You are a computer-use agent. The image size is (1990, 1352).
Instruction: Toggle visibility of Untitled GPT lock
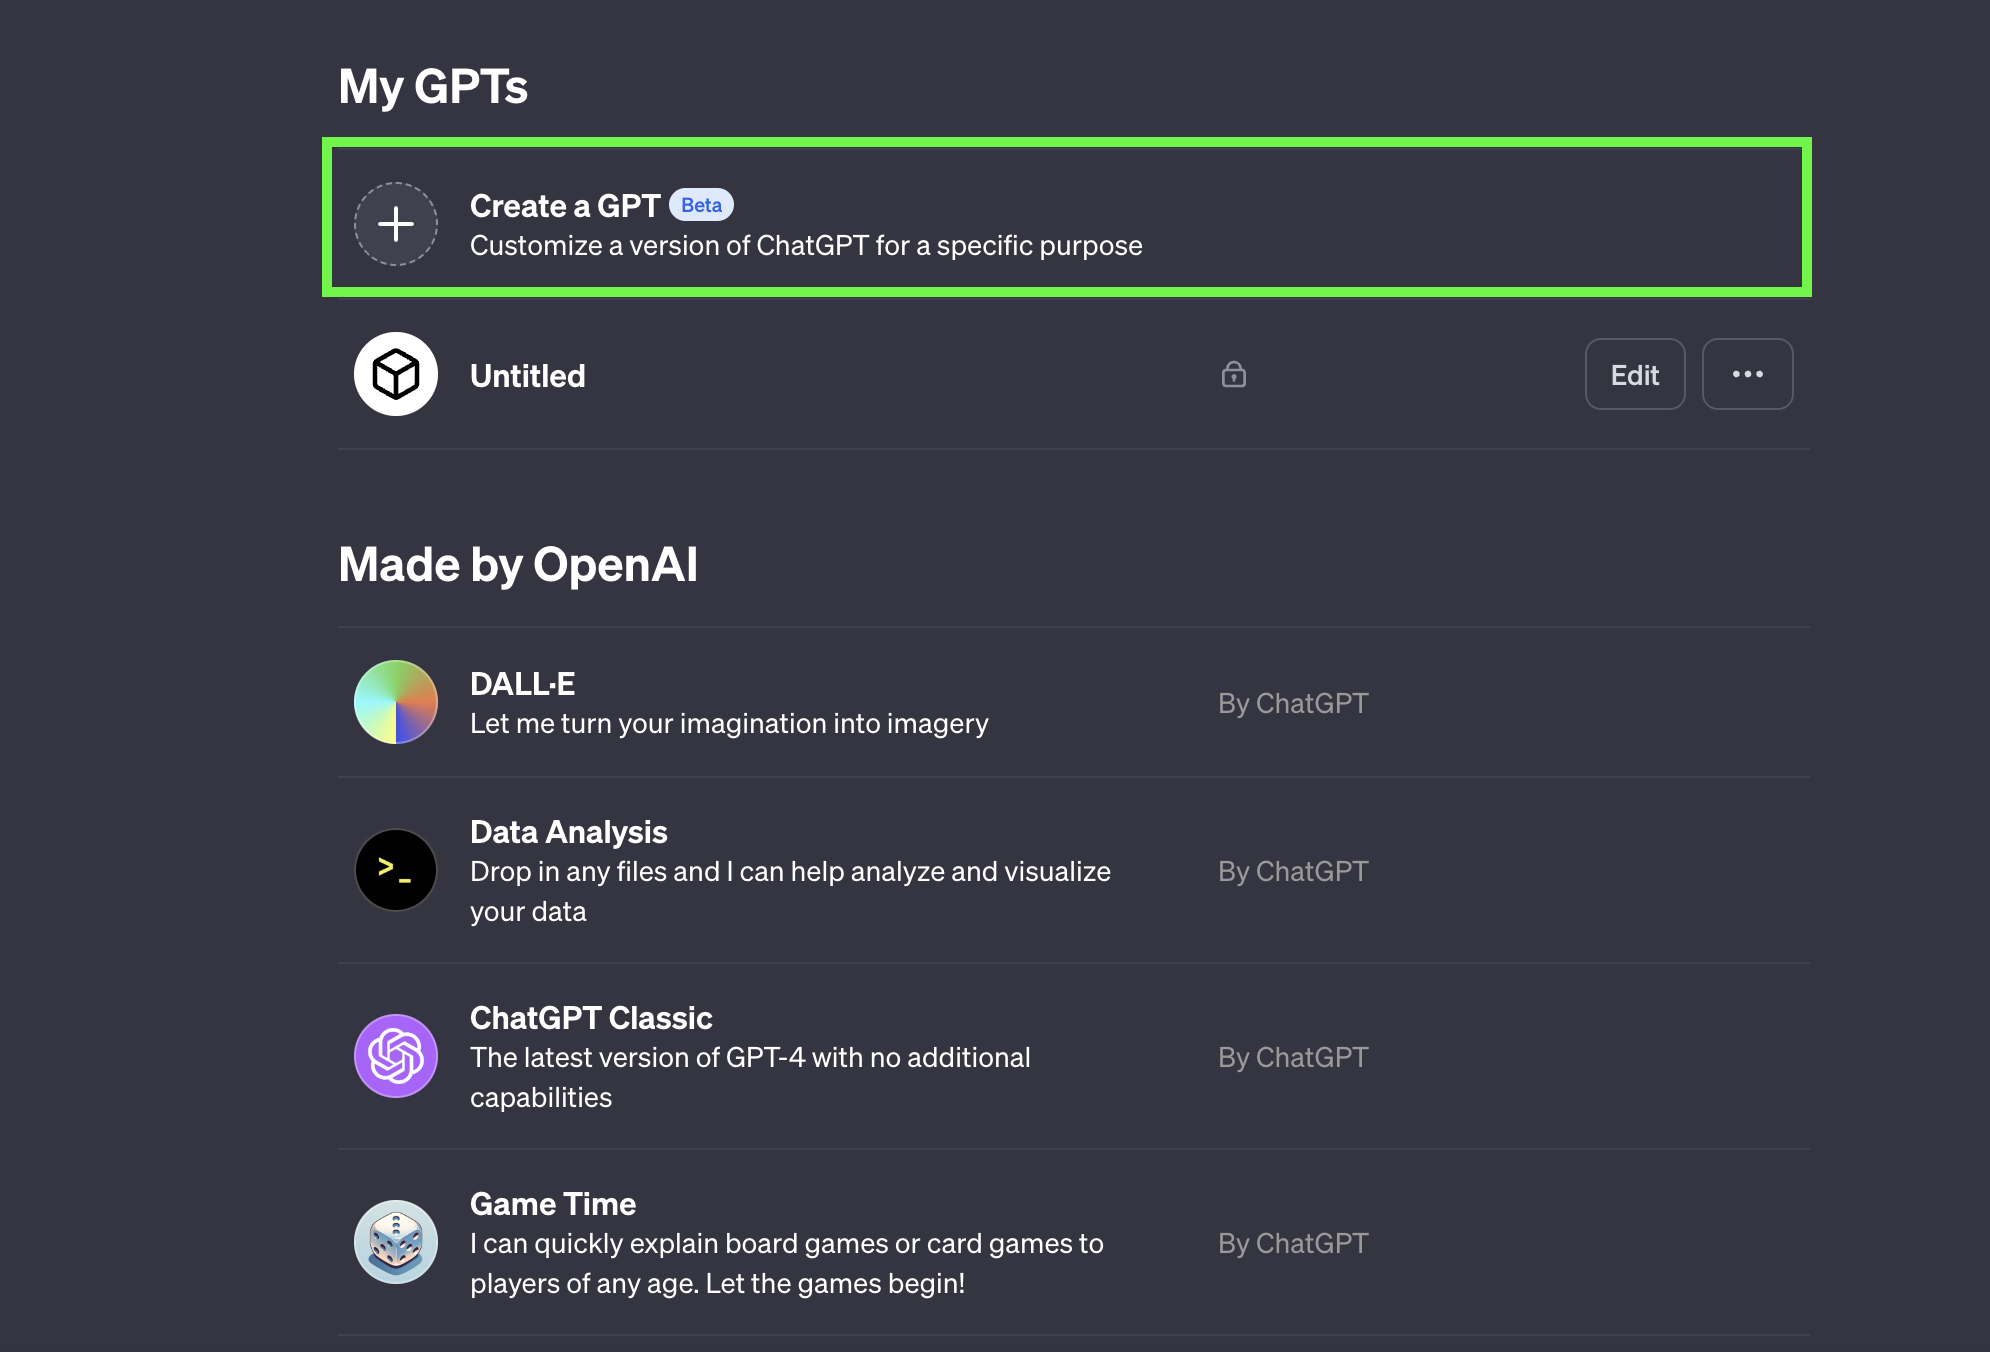[x=1233, y=373]
